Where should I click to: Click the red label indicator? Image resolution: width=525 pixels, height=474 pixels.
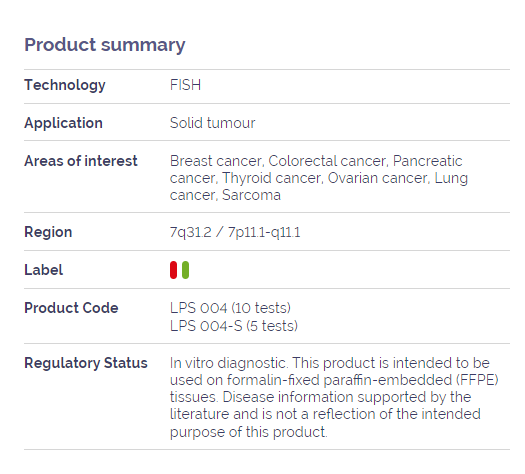[x=173, y=270]
